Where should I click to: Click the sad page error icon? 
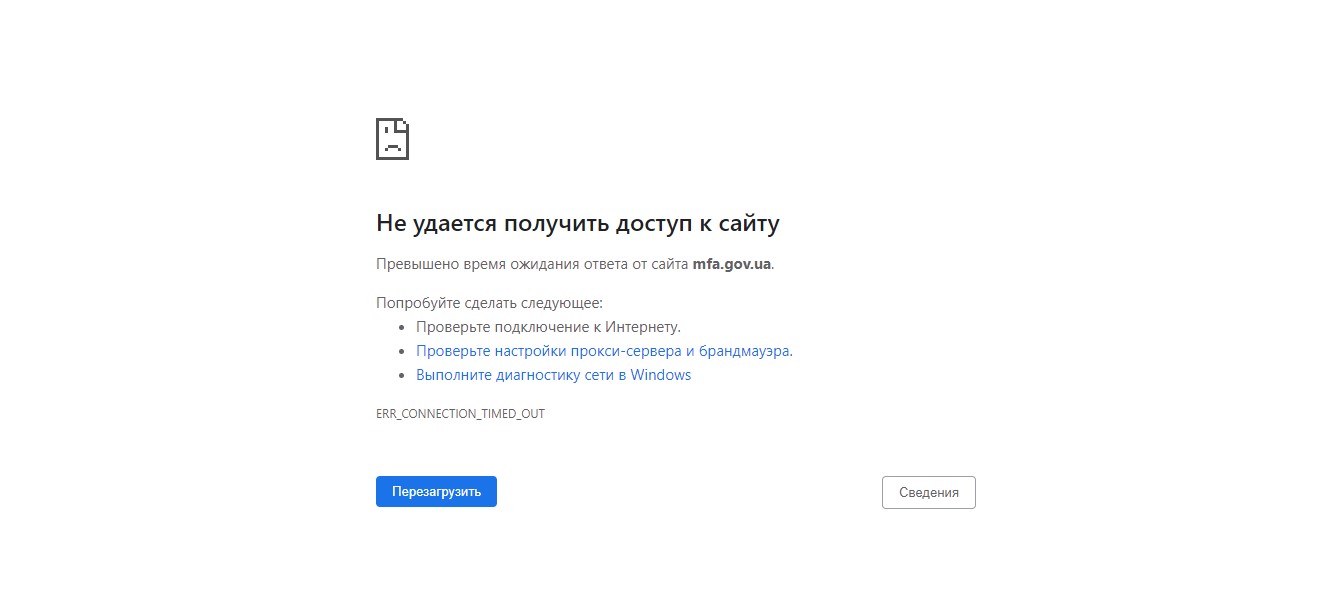(393, 139)
